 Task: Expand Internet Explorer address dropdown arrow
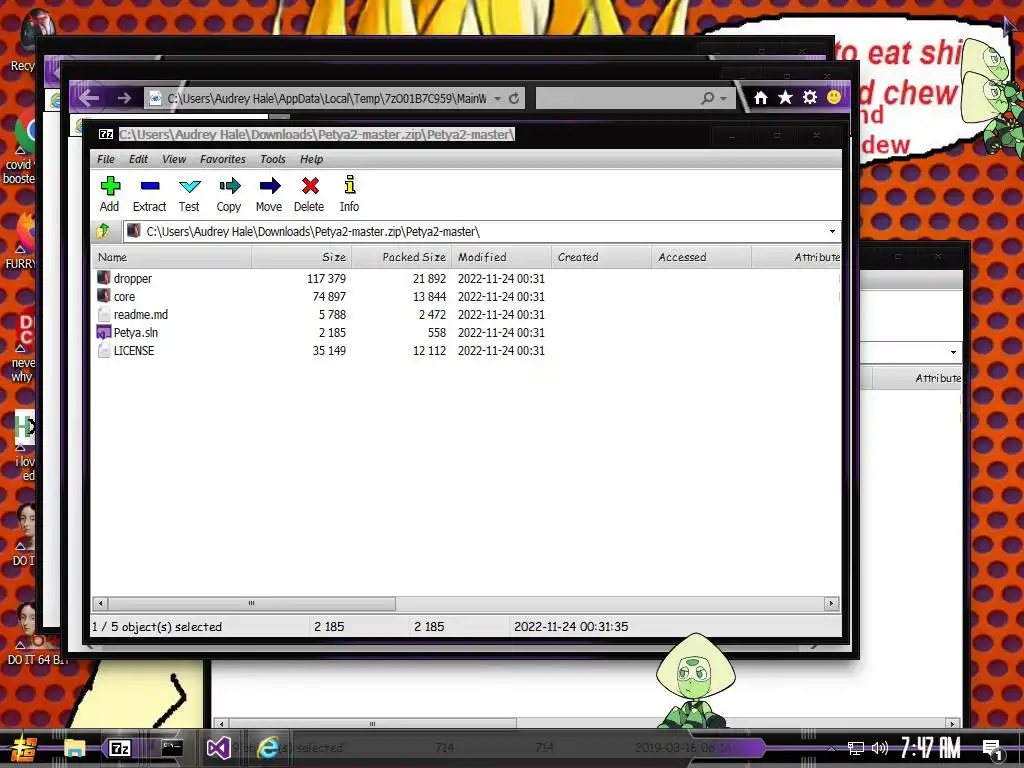tap(498, 98)
